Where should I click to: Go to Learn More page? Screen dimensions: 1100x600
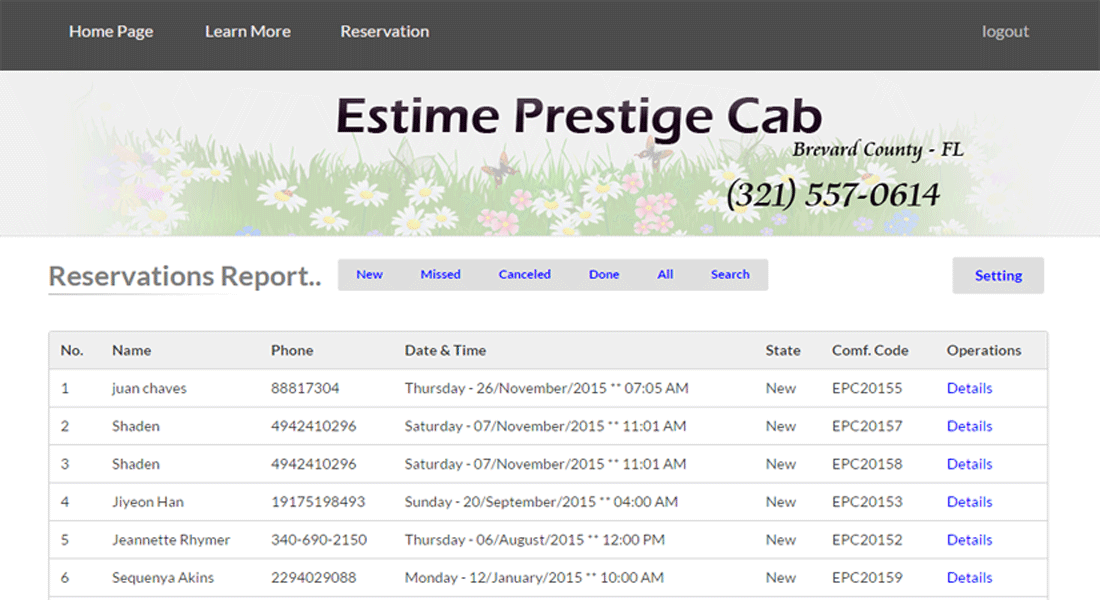(x=247, y=31)
